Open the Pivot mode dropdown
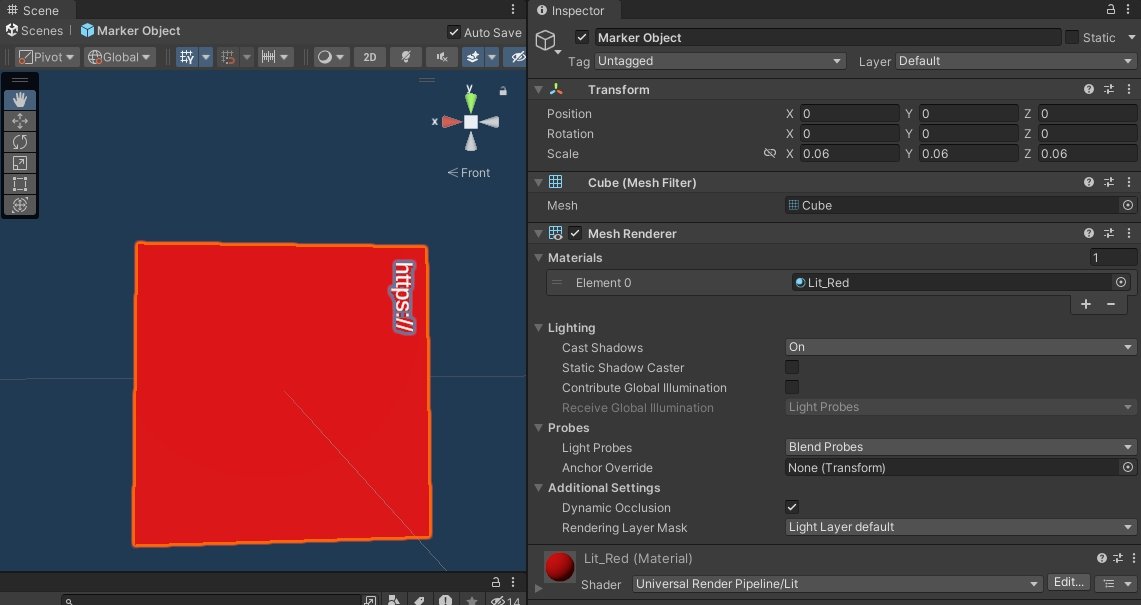 (47, 57)
